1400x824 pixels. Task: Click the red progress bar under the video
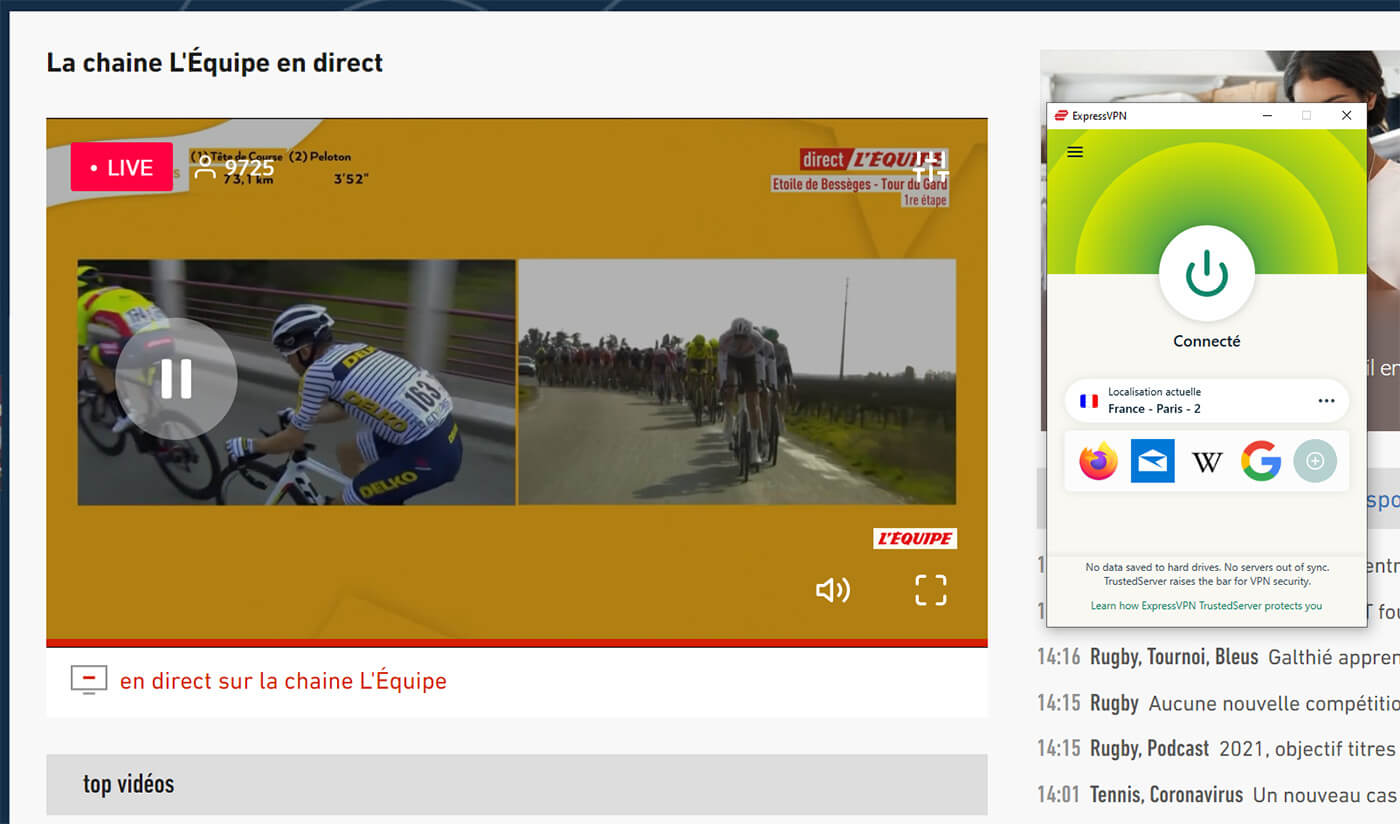(517, 643)
